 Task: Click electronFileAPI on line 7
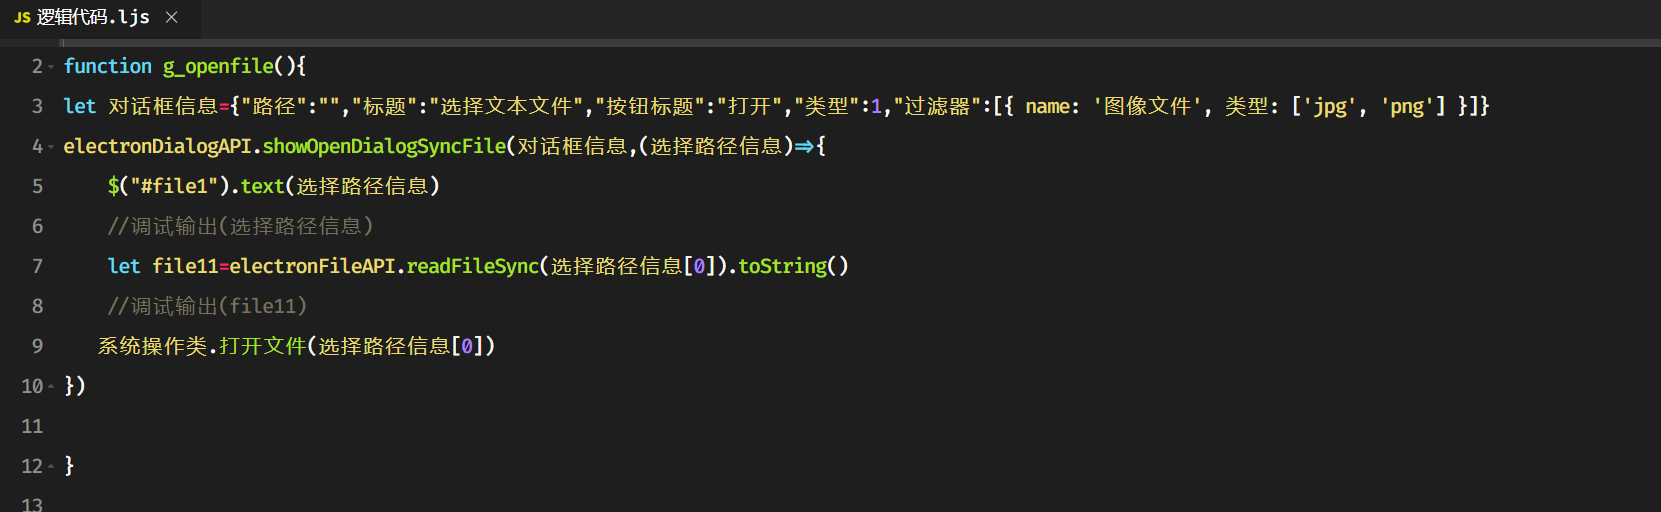(313, 266)
